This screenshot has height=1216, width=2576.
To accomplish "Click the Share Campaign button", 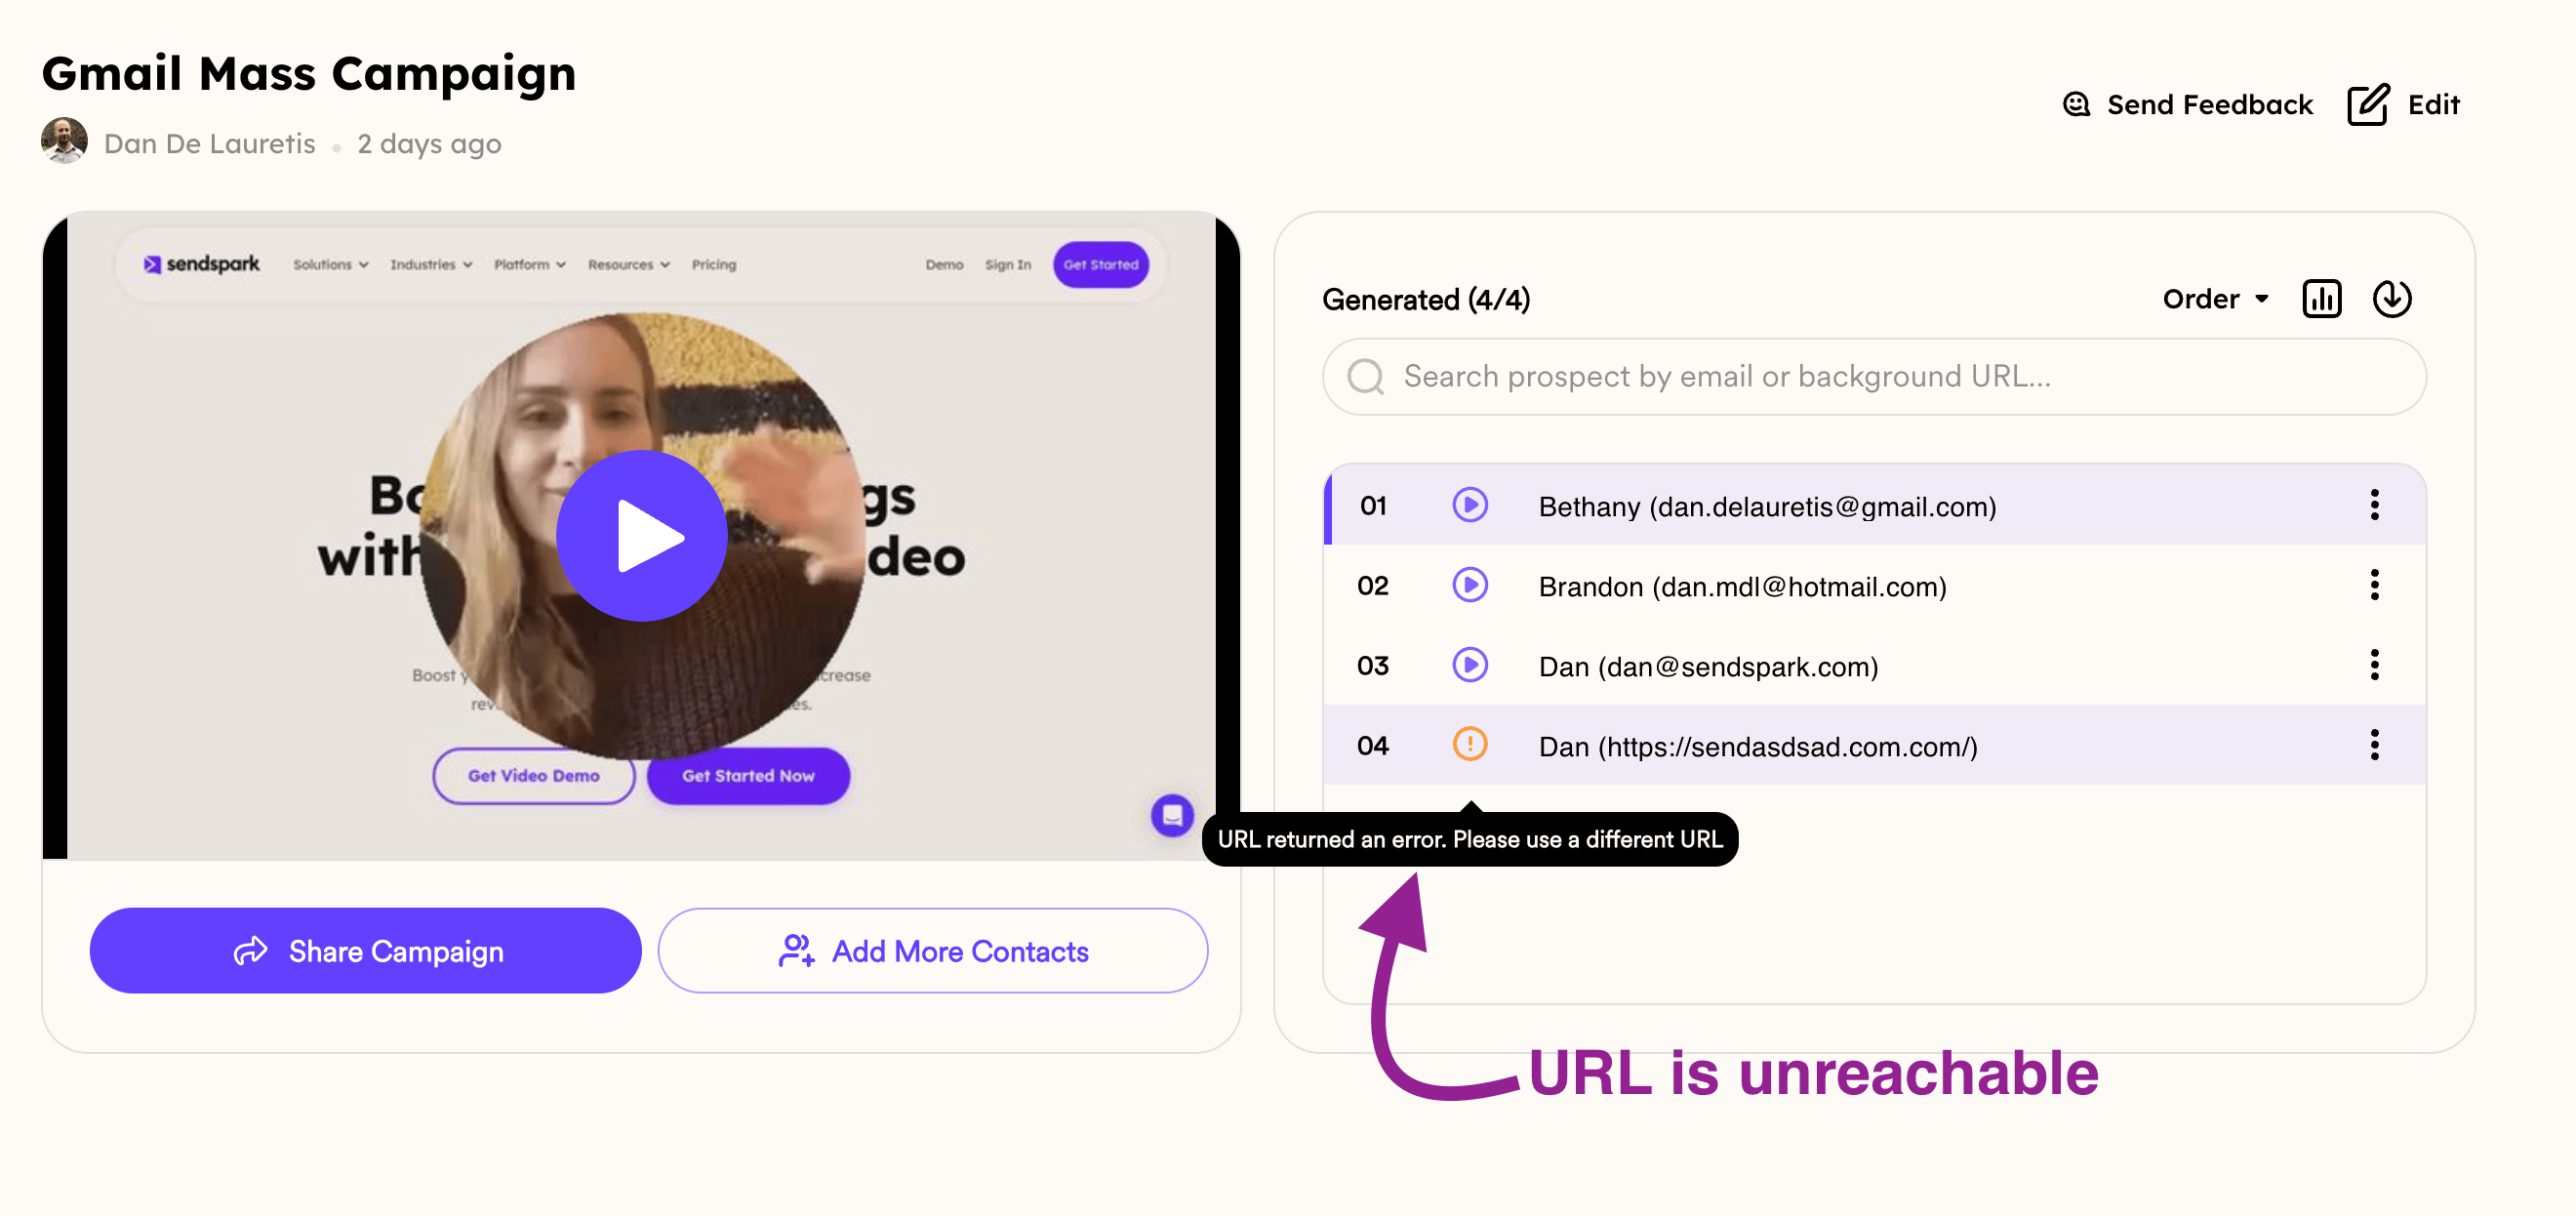I will pos(365,950).
